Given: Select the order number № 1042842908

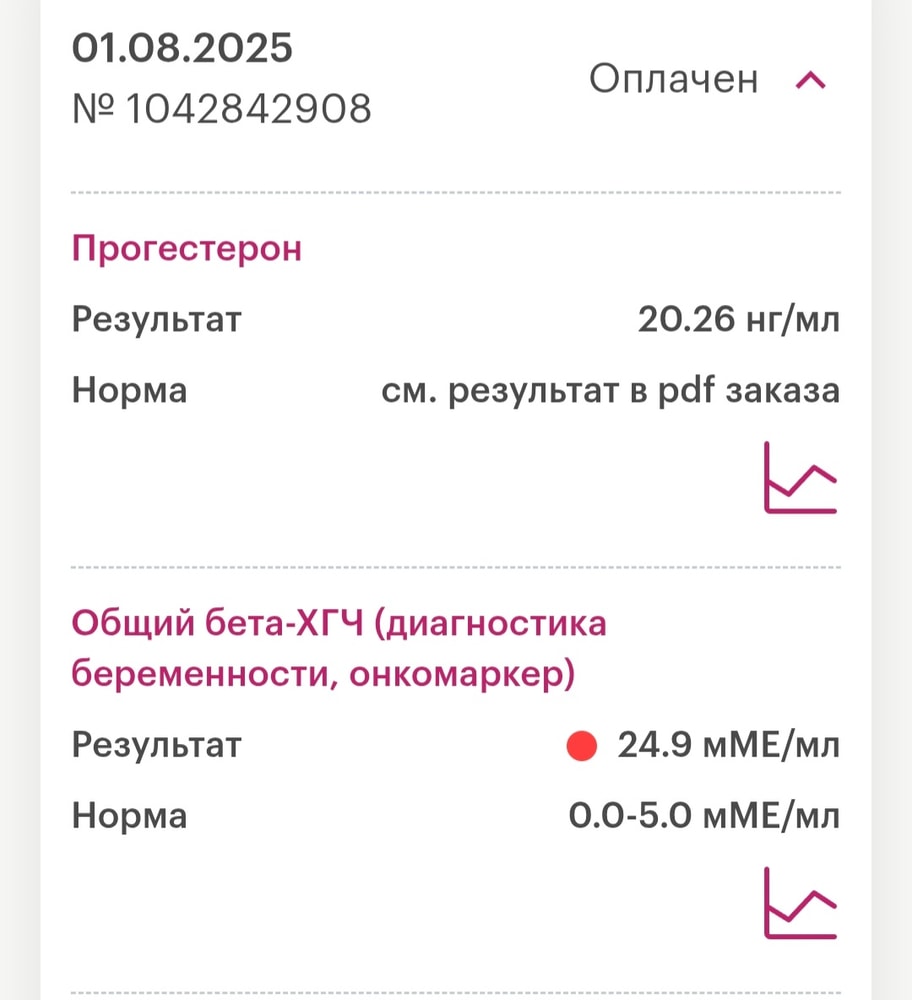Looking at the screenshot, I should coord(221,108).
